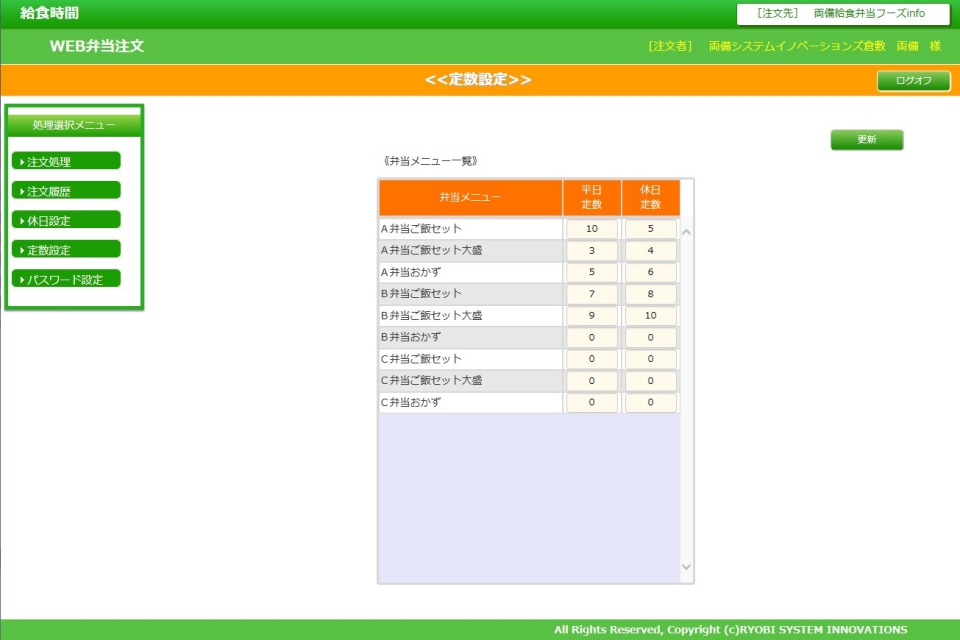This screenshot has width=960, height=640.
Task: Click the WEB弁当注文 heading
Action: point(97,46)
